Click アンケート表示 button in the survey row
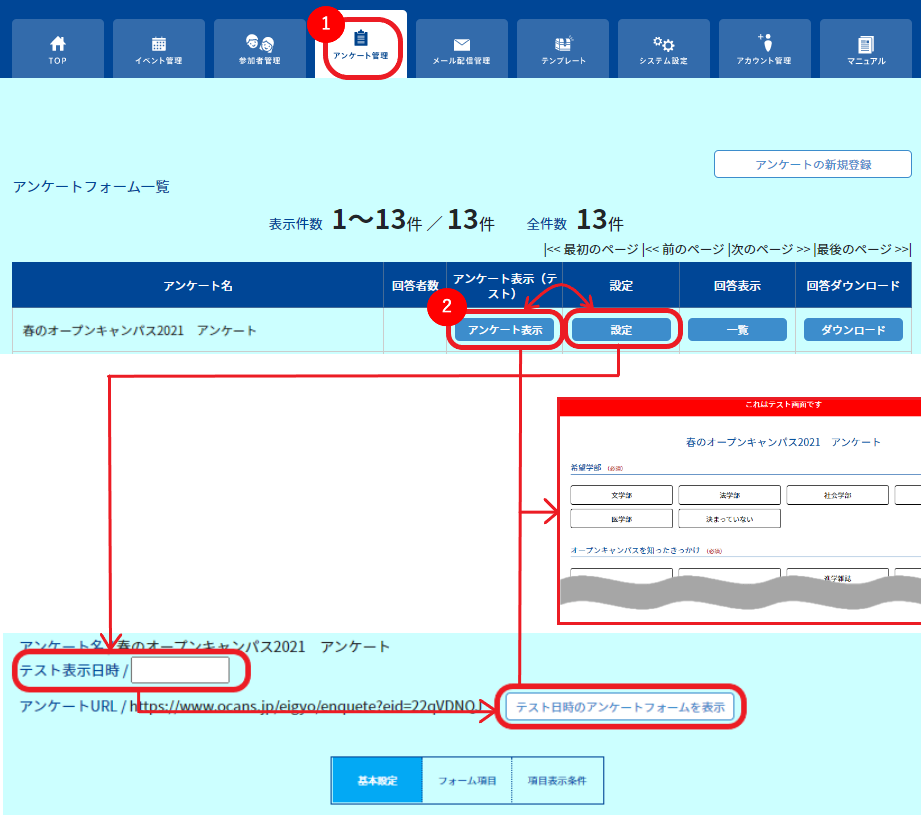This screenshot has height=815, width=921. (x=505, y=330)
